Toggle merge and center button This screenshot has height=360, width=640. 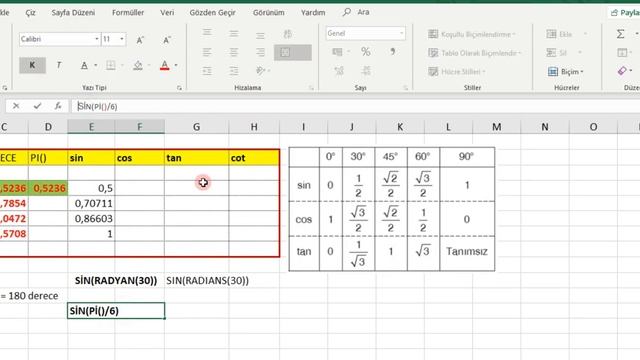point(293,52)
